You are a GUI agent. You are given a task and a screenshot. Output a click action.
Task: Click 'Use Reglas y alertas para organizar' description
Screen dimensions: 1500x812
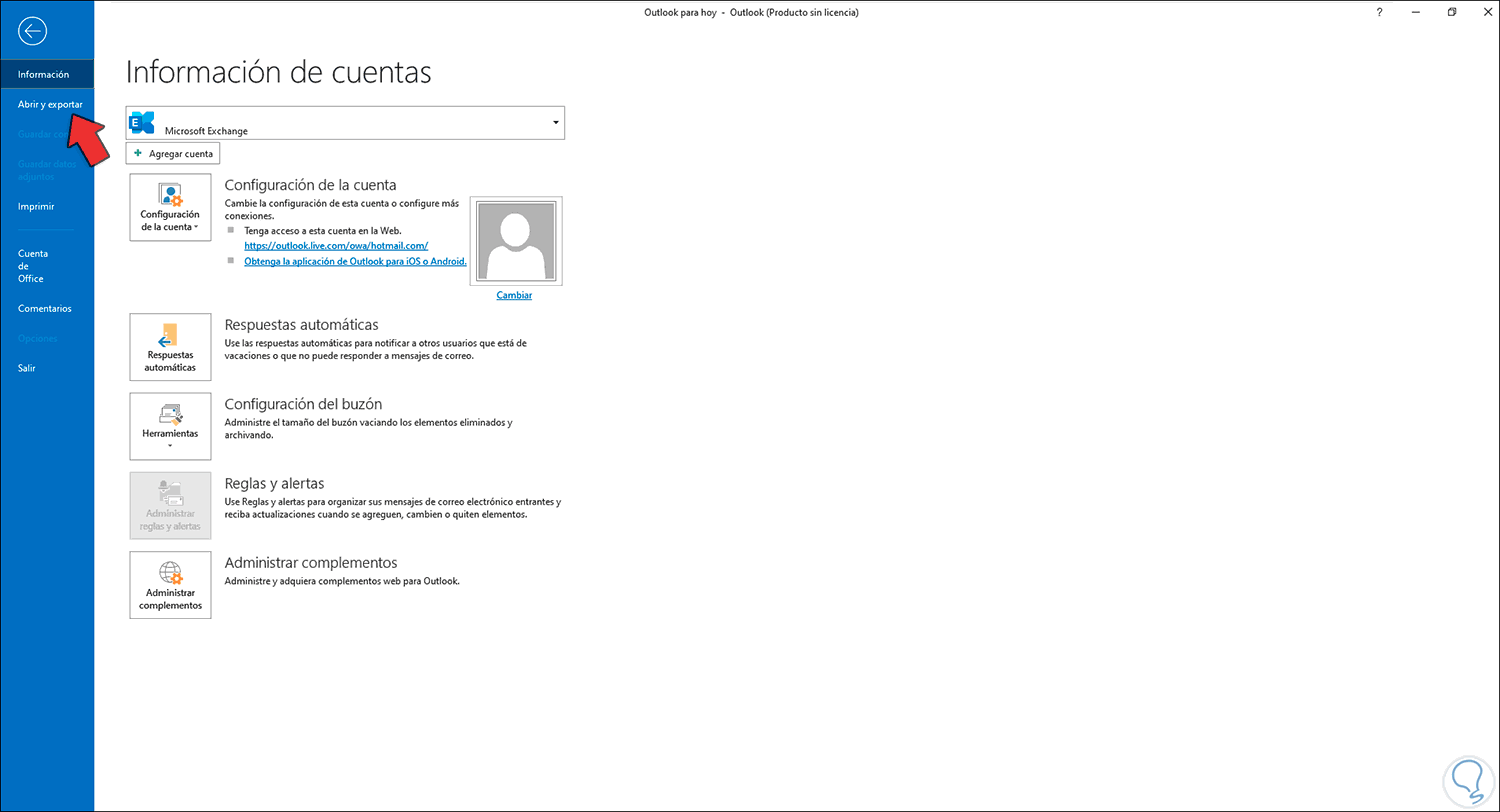click(393, 508)
